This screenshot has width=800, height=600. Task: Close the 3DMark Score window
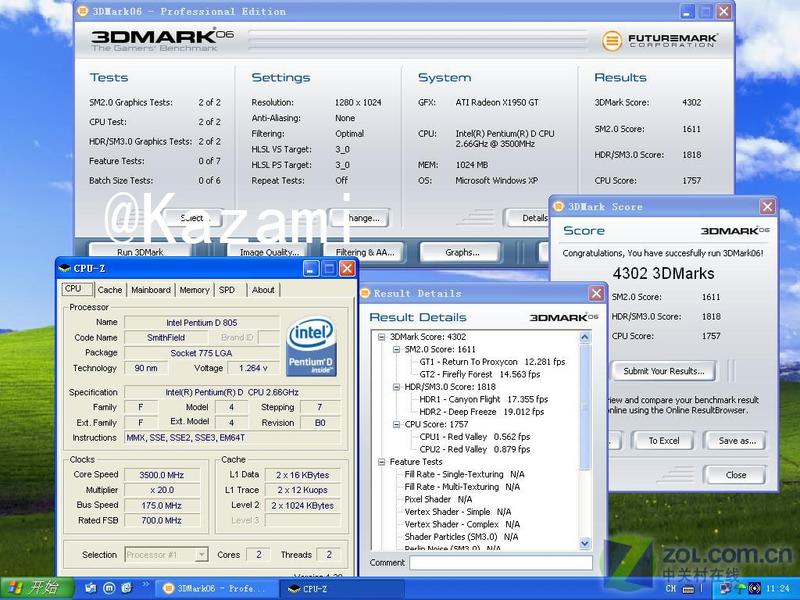[x=767, y=207]
